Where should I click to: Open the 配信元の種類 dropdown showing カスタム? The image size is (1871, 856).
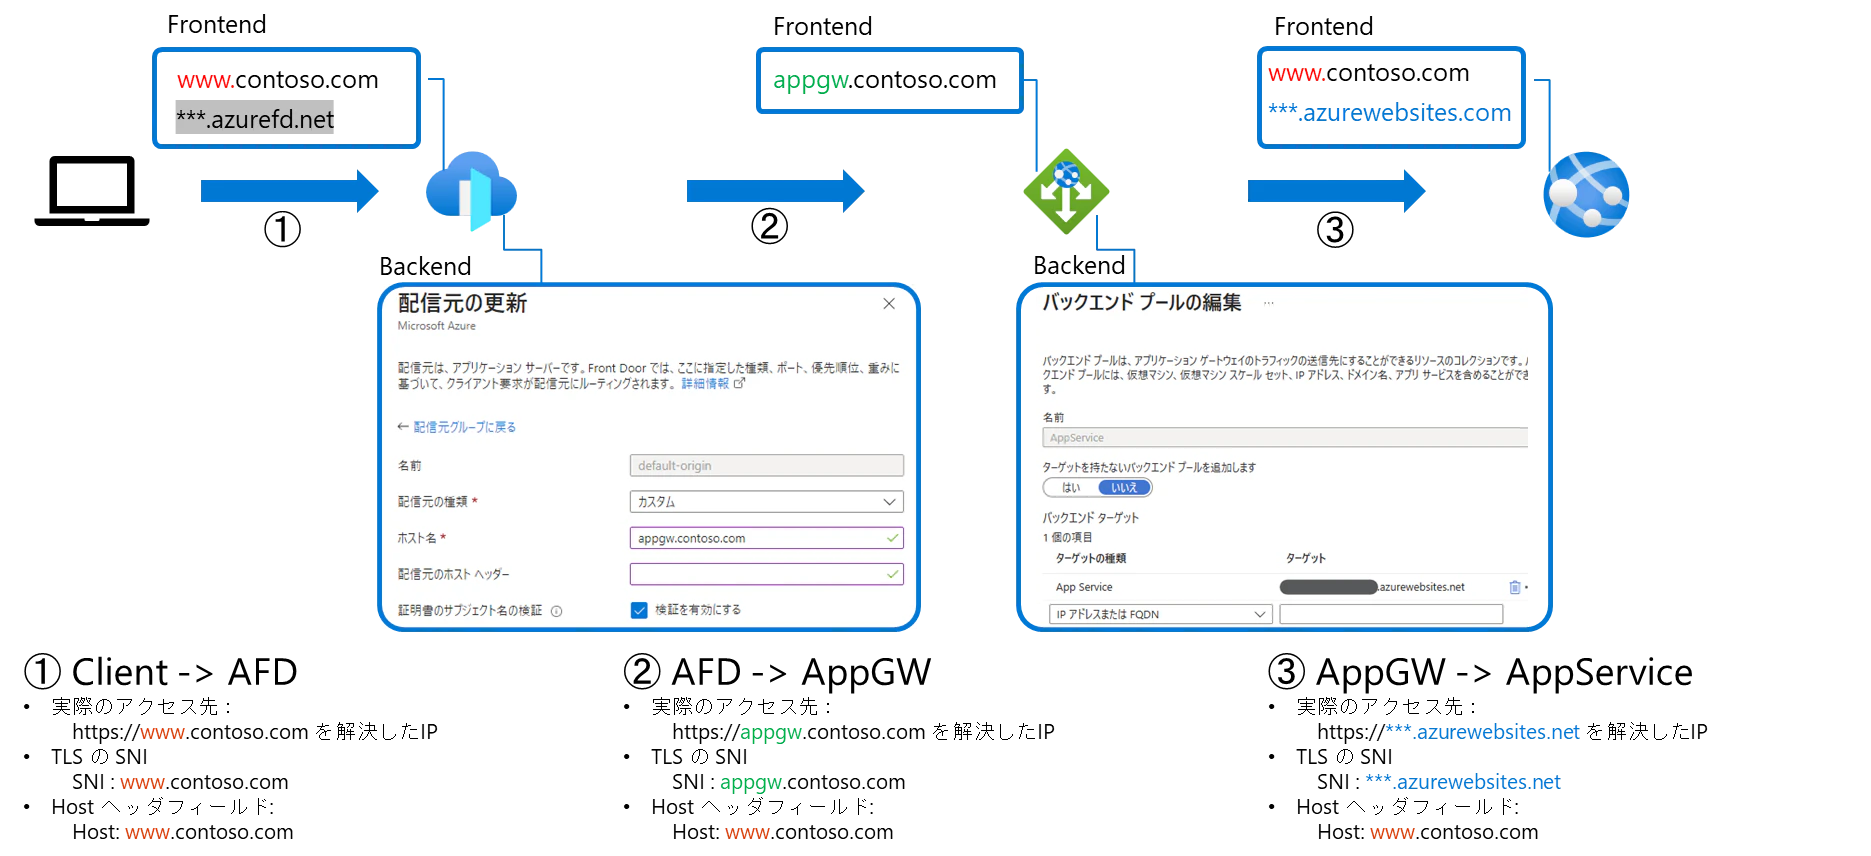point(766,502)
